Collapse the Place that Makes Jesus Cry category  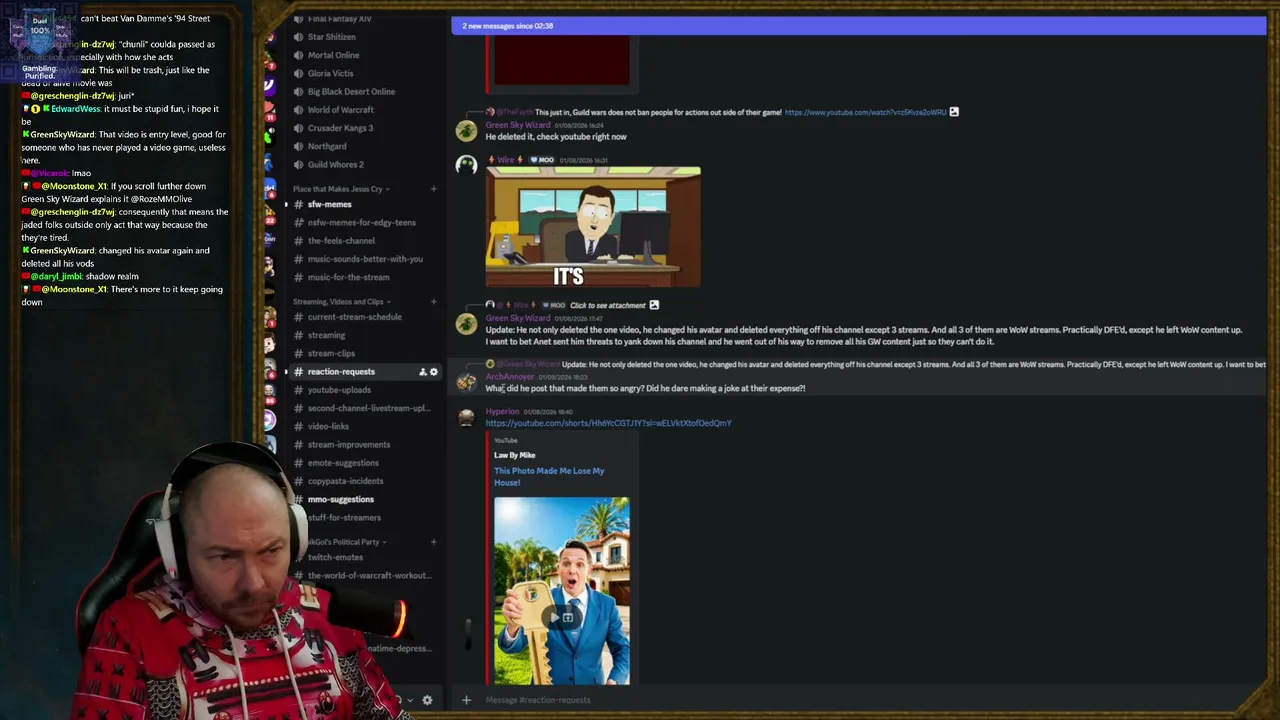pos(341,189)
